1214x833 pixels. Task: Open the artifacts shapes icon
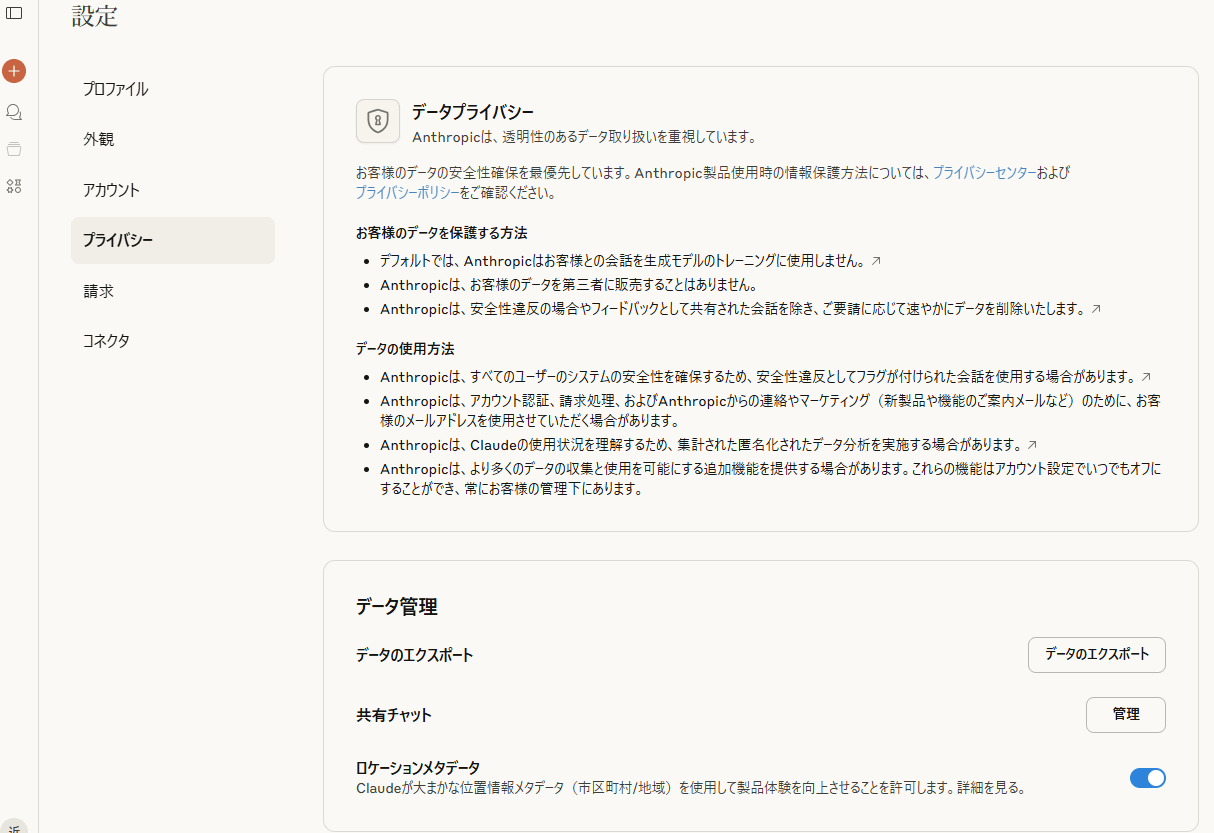point(14,186)
